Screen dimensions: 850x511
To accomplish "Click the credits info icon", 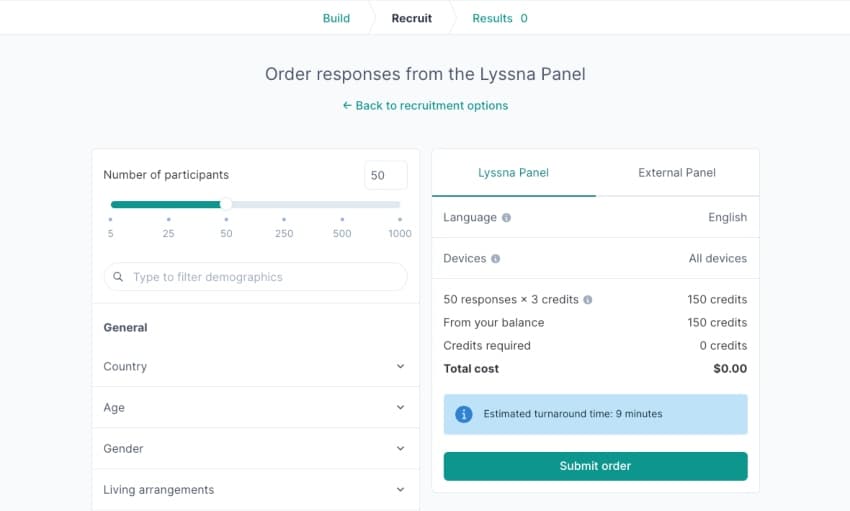I will (587, 300).
